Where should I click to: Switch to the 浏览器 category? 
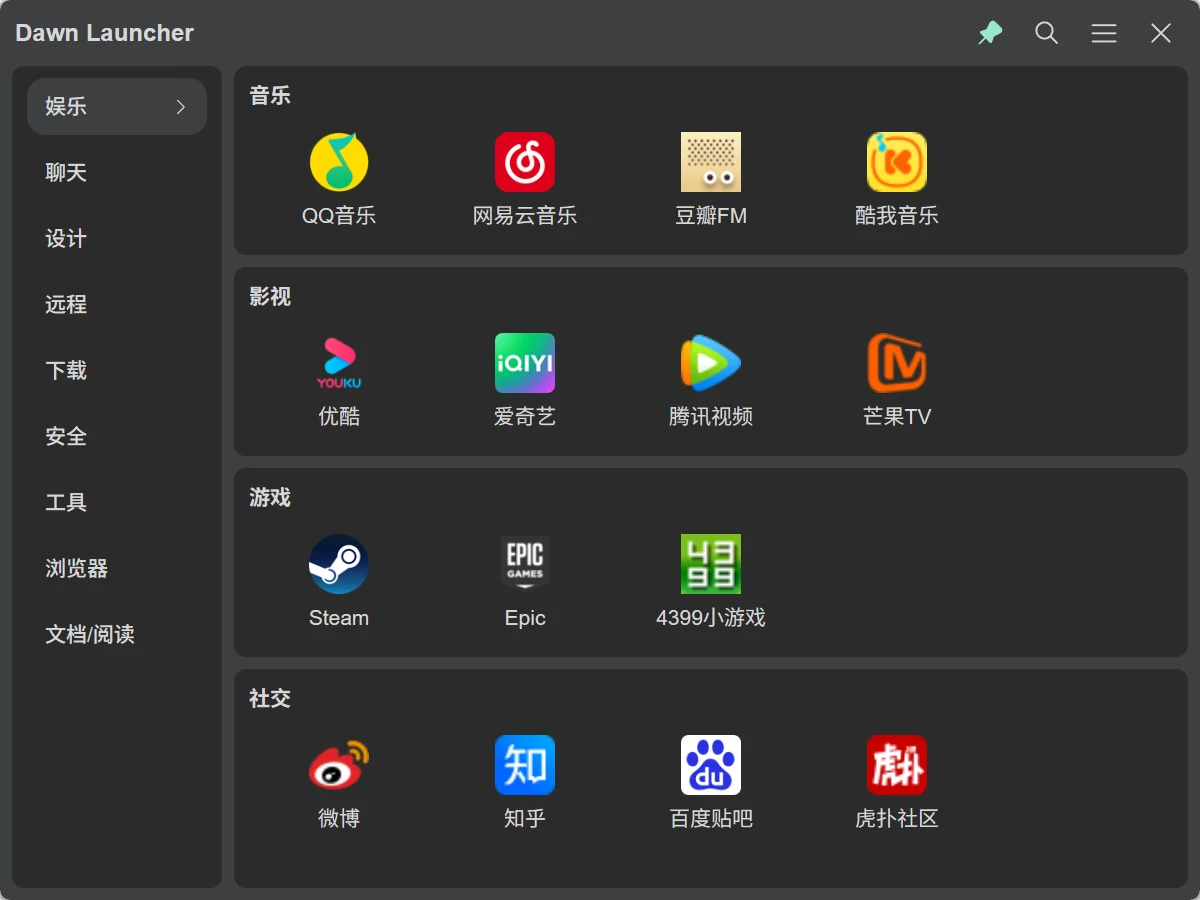(x=117, y=569)
